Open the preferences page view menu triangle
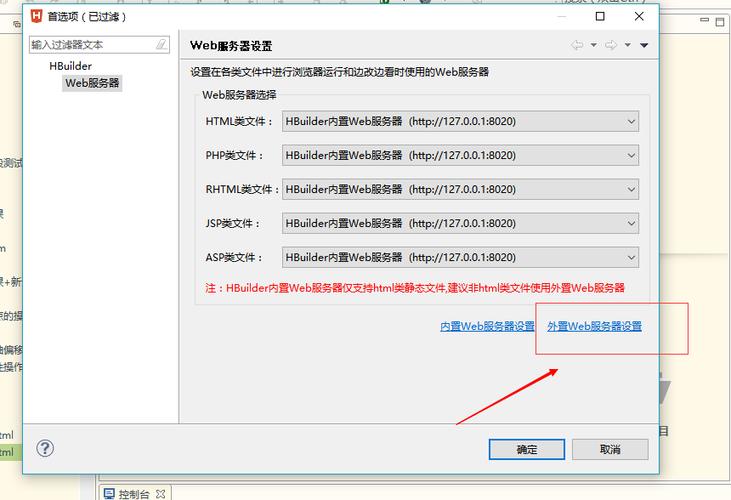This screenshot has height=500, width=731. 644,45
